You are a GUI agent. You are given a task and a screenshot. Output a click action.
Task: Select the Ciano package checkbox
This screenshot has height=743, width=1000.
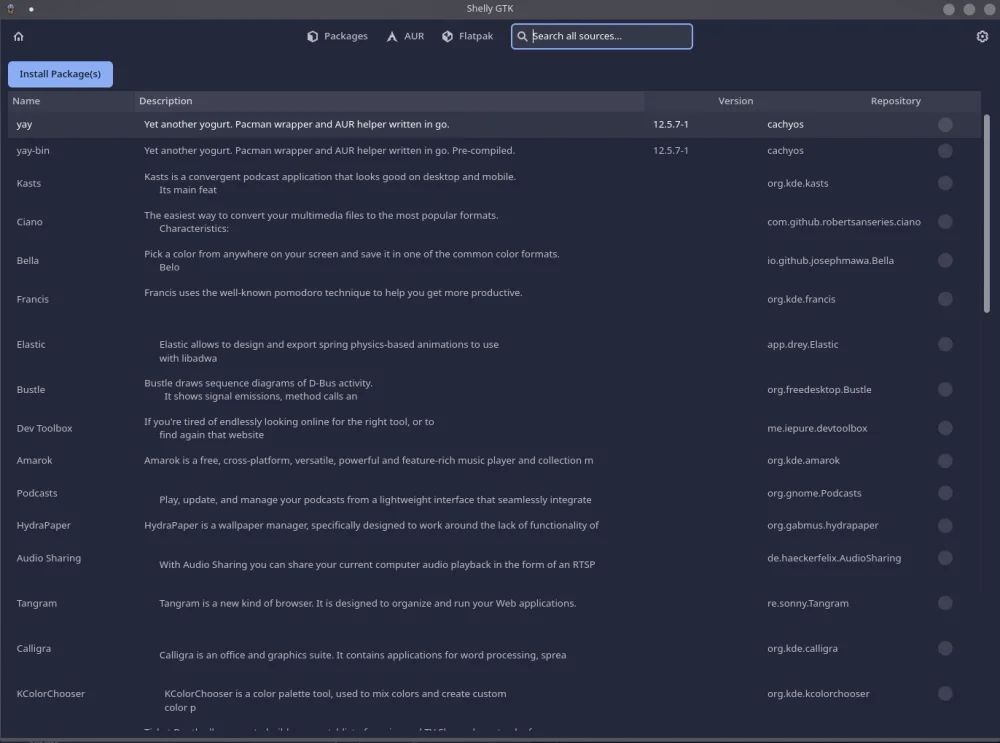click(945, 222)
